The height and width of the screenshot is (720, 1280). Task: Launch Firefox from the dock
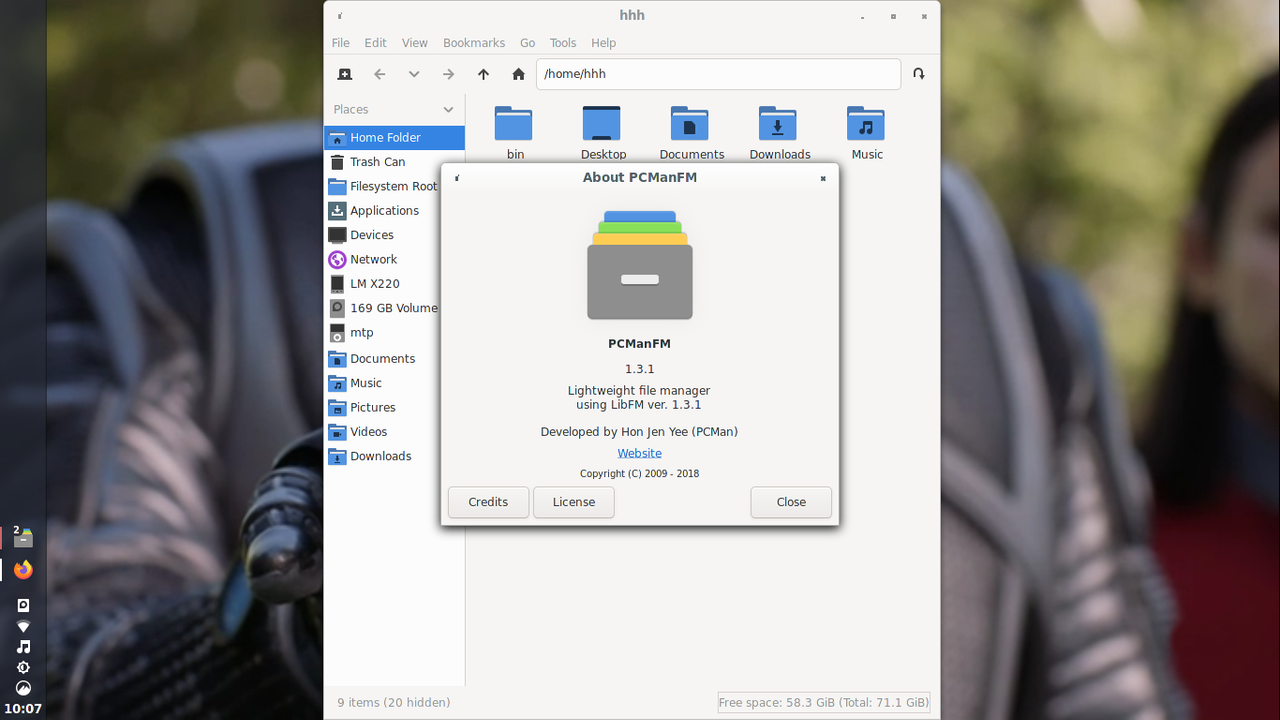(x=23, y=570)
